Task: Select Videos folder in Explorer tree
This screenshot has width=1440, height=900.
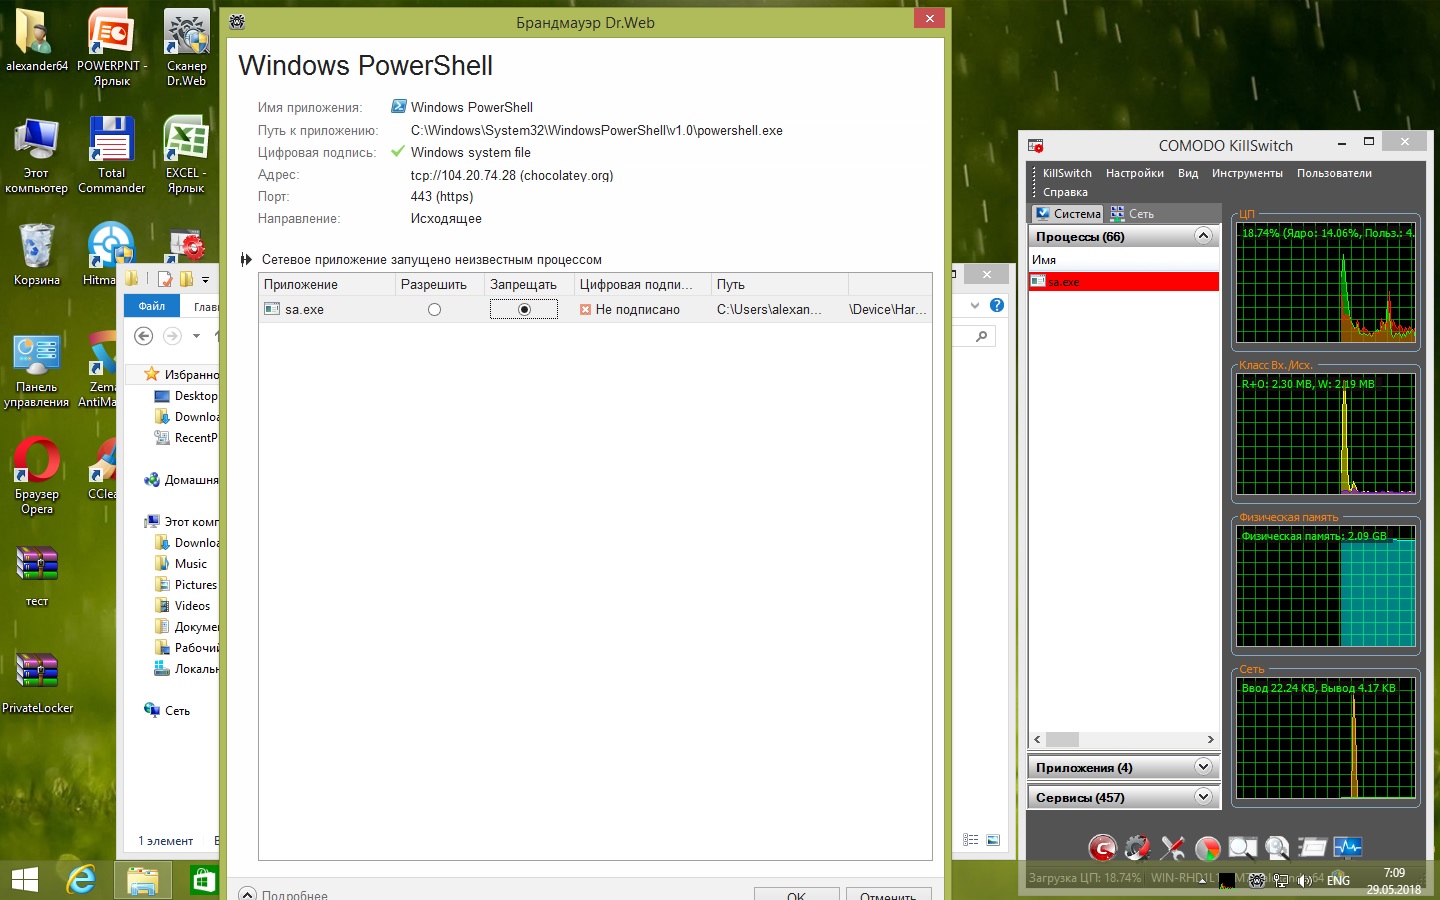Action: point(183,606)
